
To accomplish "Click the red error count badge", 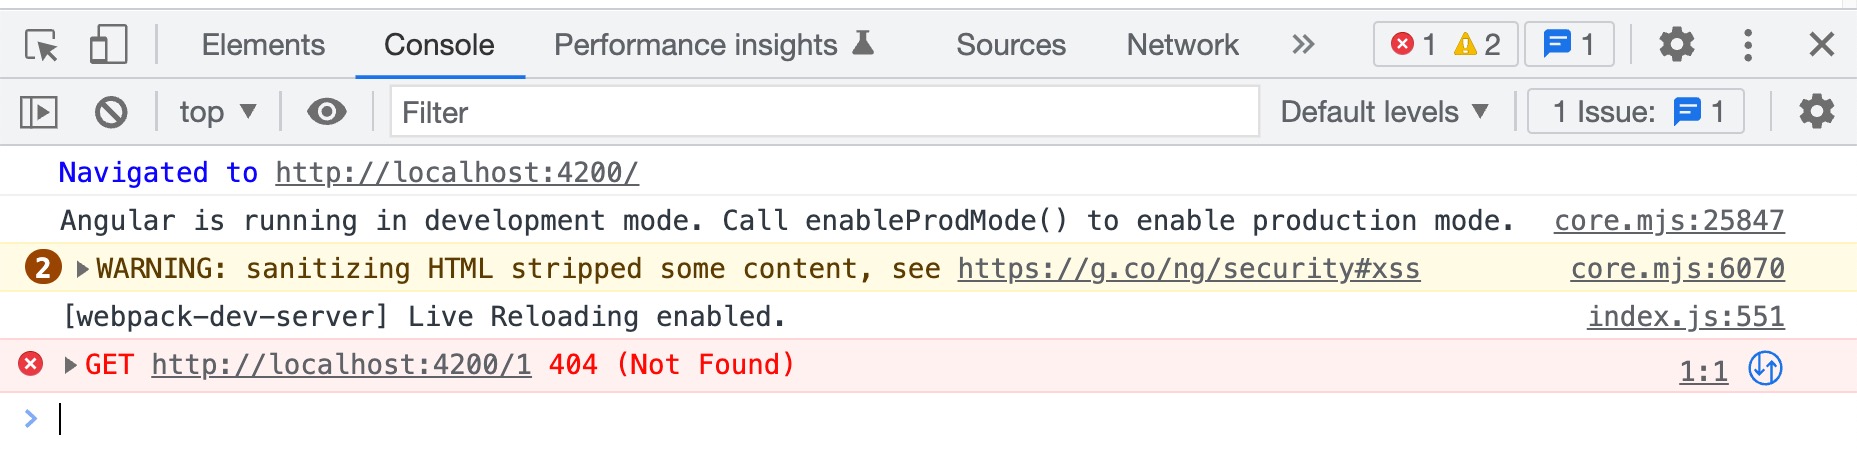I will [x=1414, y=45].
